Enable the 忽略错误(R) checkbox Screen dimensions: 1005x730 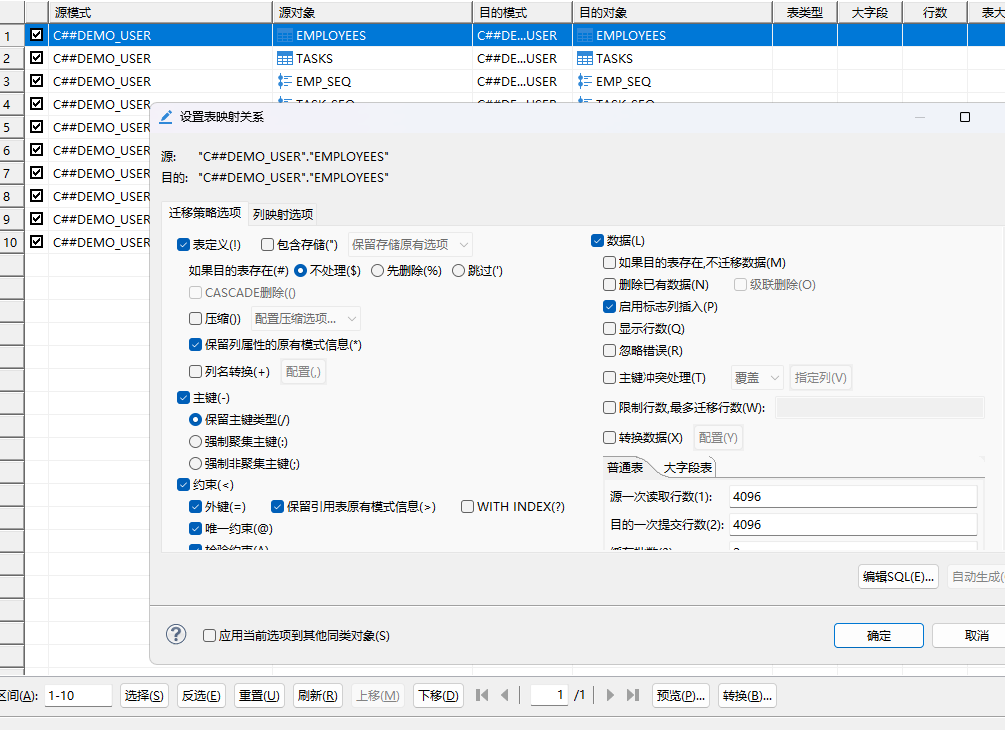pos(609,350)
